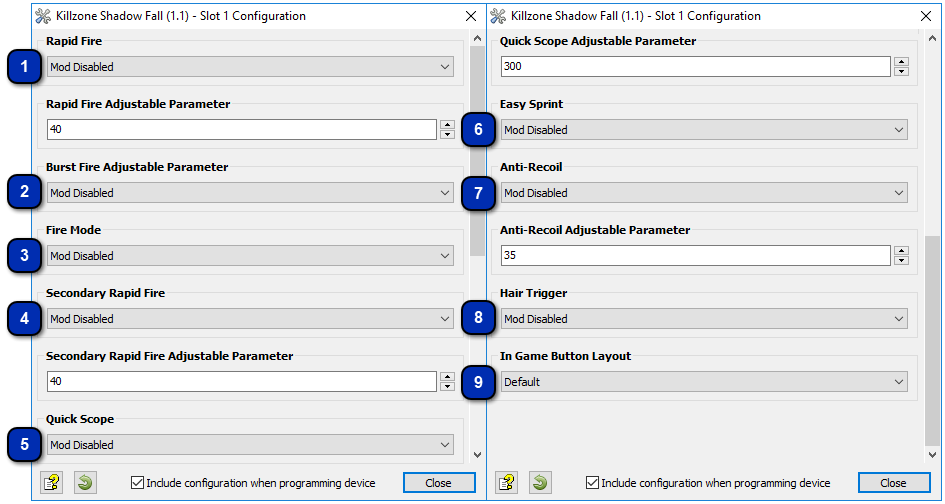The height and width of the screenshot is (504, 945).
Task: Decrease Rapid Fire Adjustable Parameter value
Action: point(447,134)
